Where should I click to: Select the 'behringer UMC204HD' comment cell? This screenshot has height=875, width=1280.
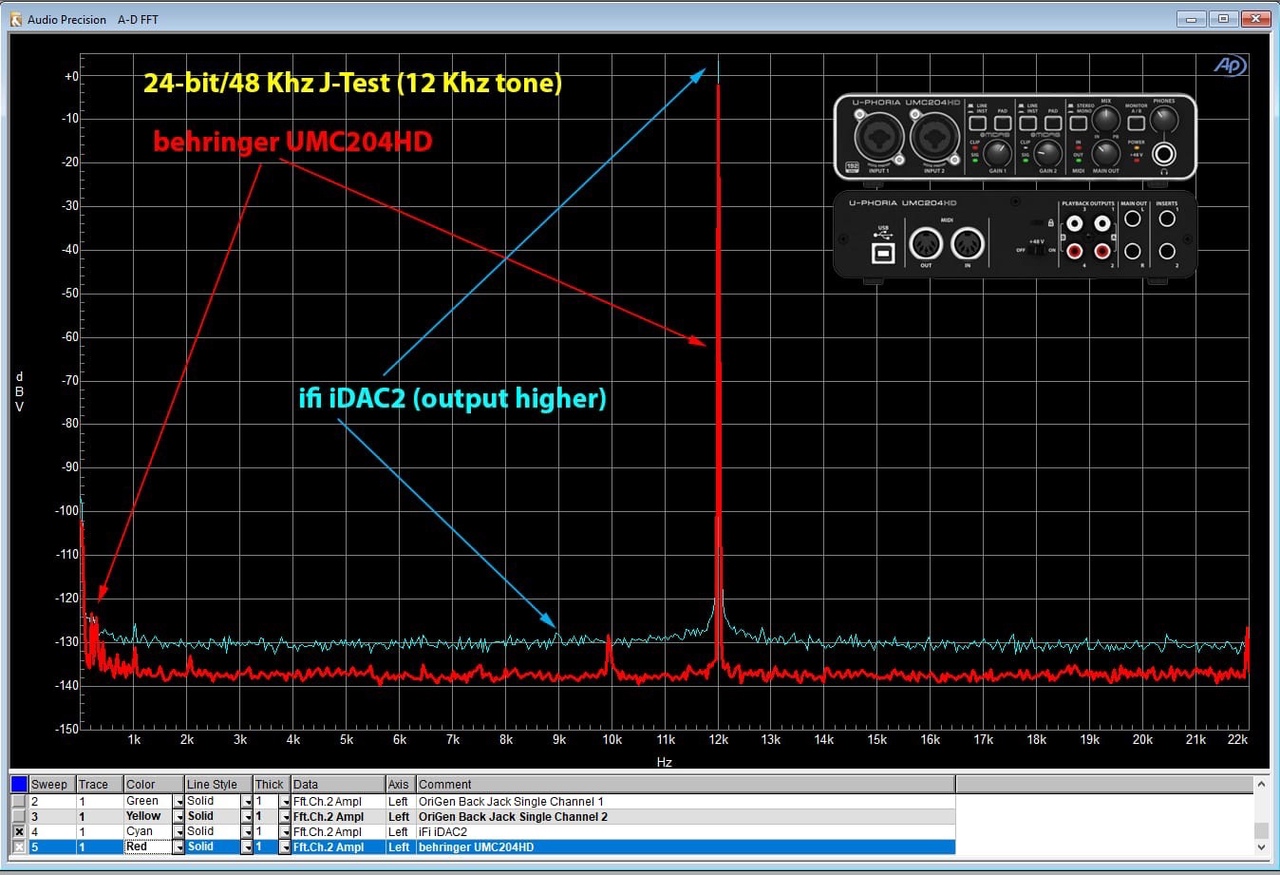pos(685,847)
